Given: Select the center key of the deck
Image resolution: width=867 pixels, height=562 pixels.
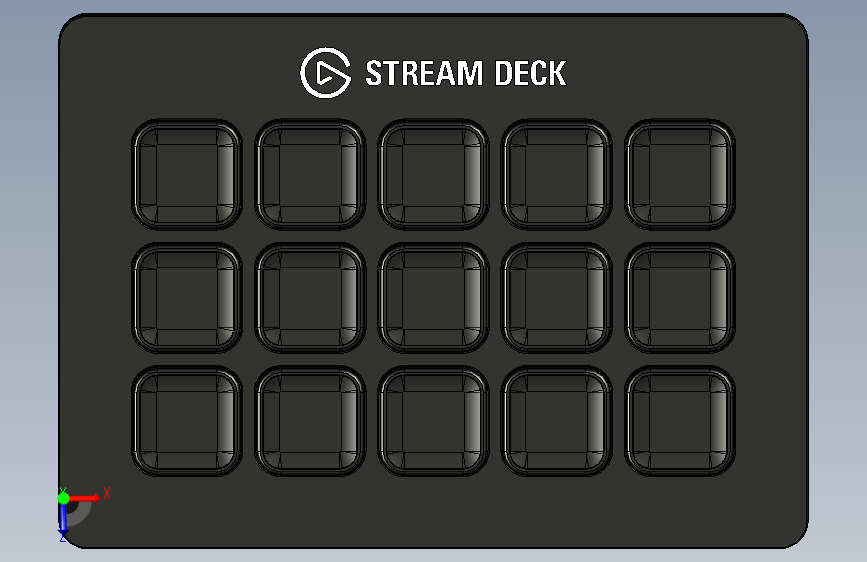Looking at the screenshot, I should (434, 298).
